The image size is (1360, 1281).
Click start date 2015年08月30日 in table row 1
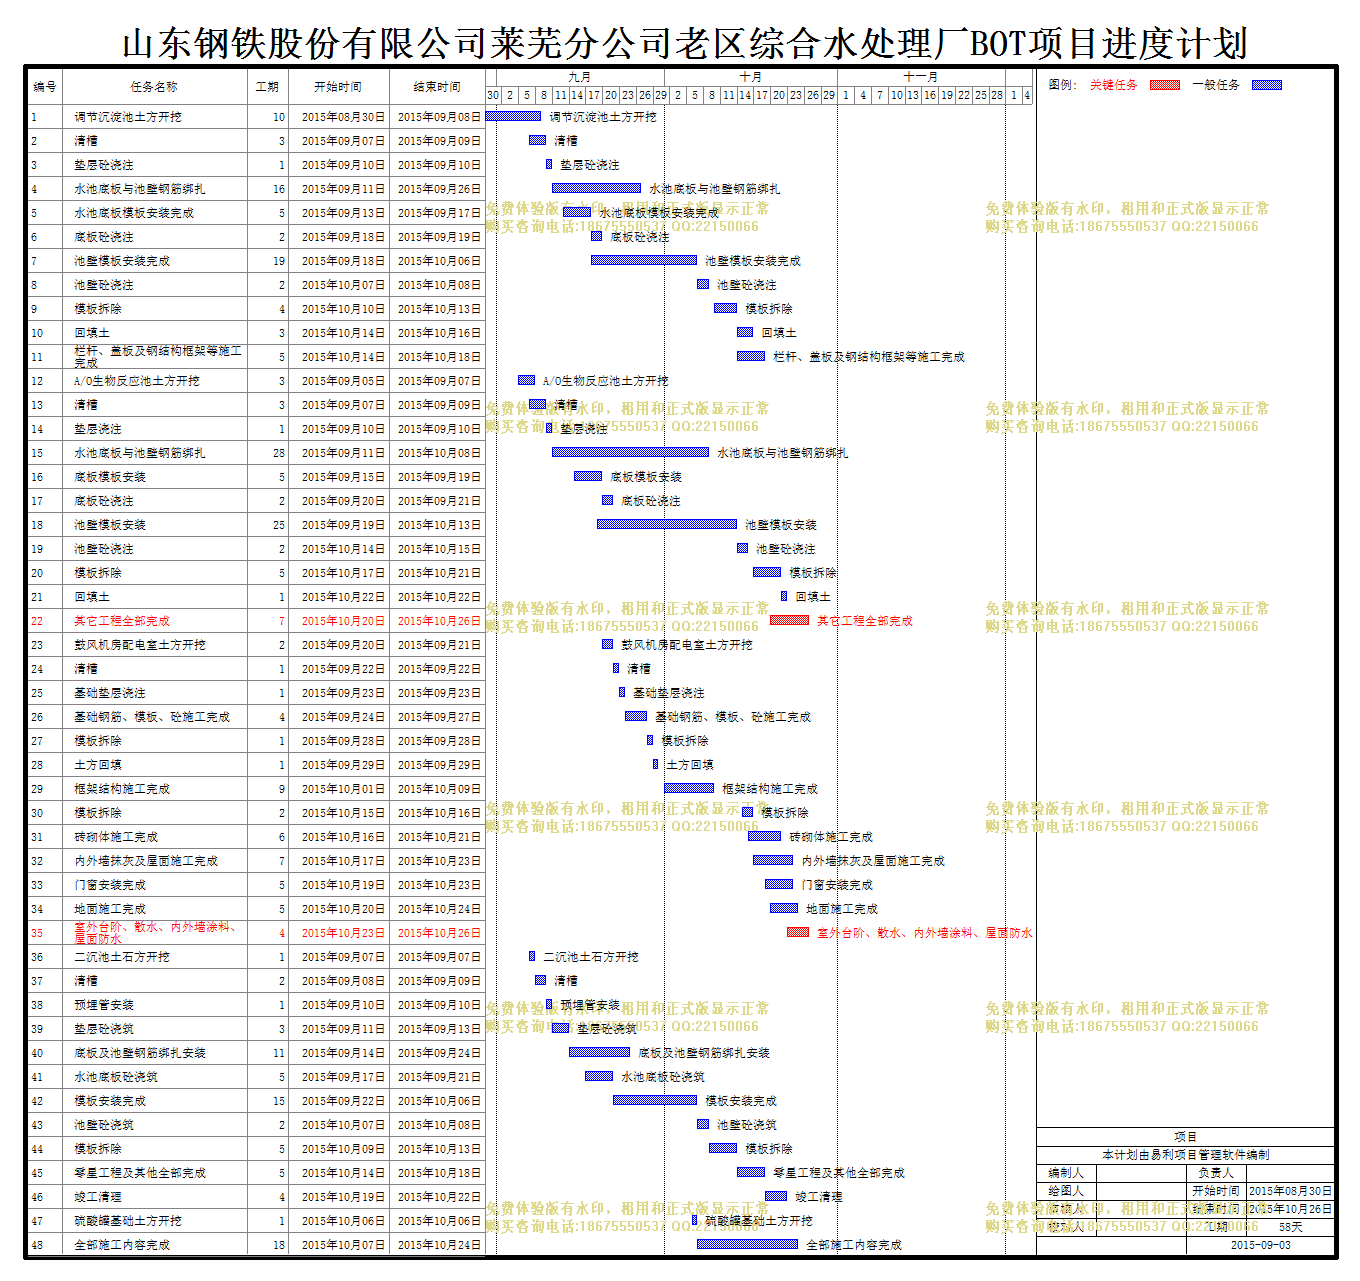pos(343,117)
